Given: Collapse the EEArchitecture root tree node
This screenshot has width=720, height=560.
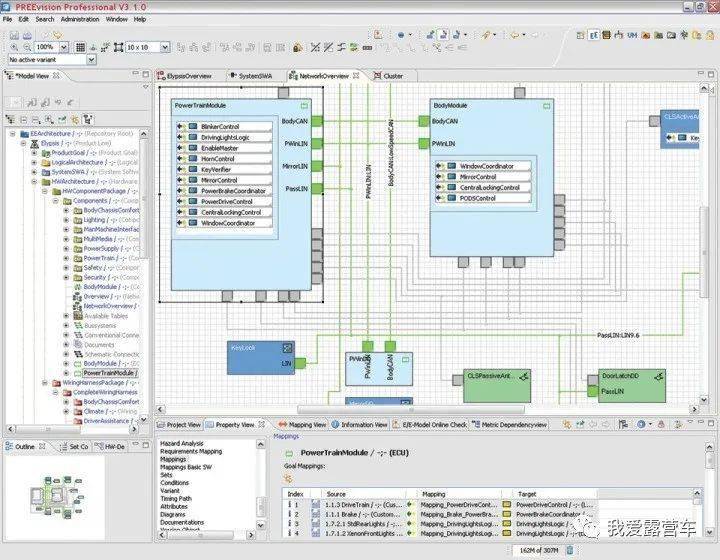Looking at the screenshot, I should coord(13,134).
